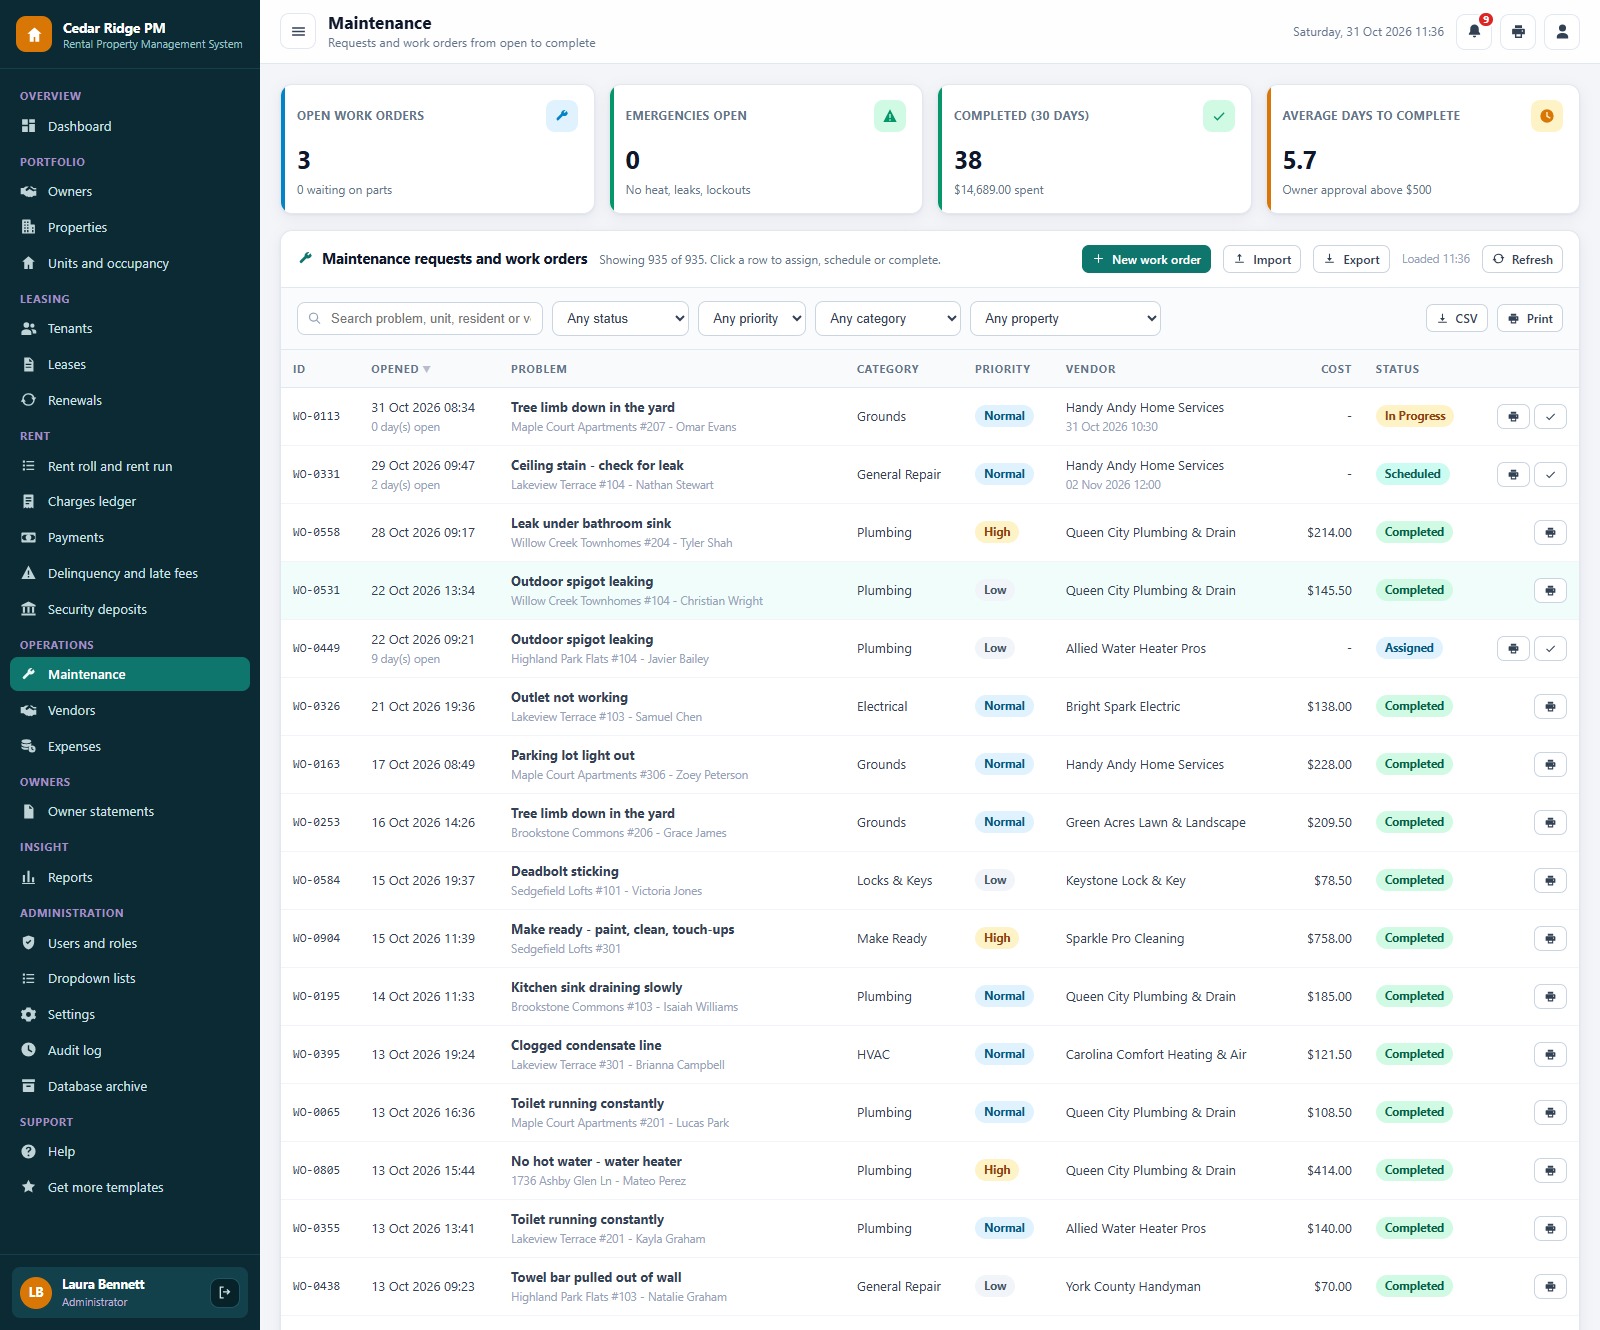The width and height of the screenshot is (1600, 1330).
Task: Open Delinquency and late fees
Action: 130,574
